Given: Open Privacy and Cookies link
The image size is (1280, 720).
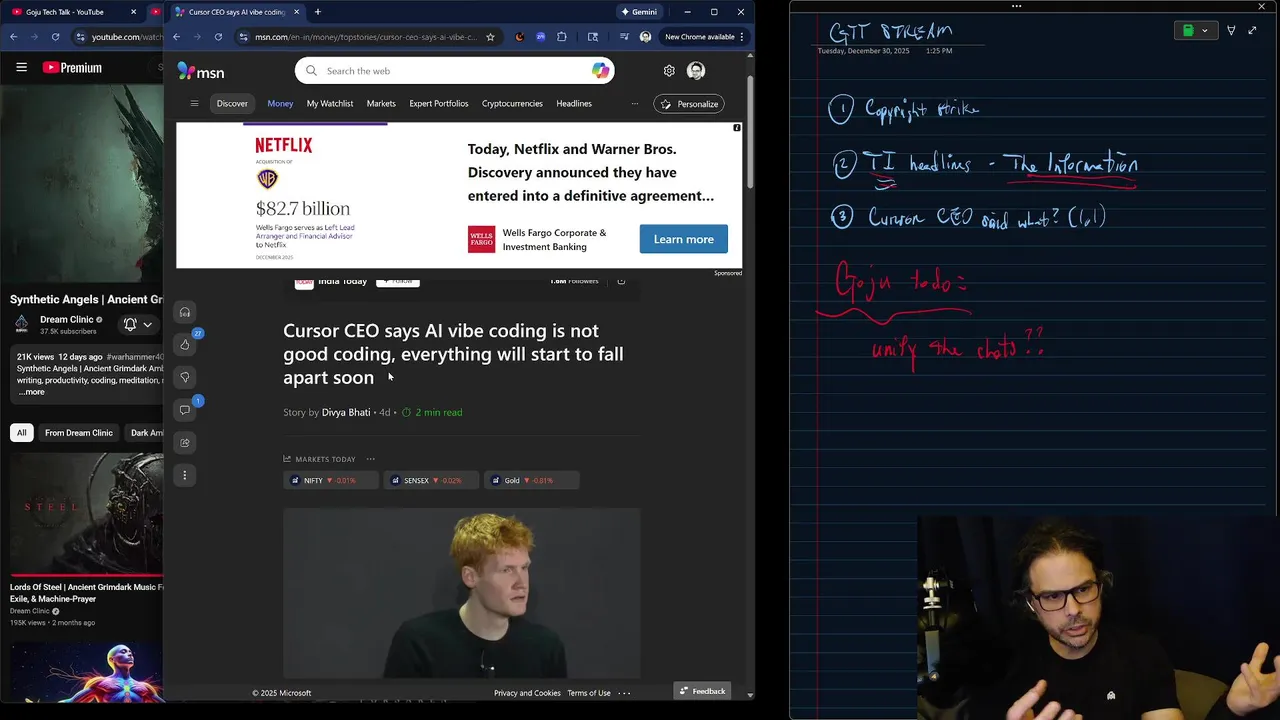Looking at the screenshot, I should click(527, 693).
